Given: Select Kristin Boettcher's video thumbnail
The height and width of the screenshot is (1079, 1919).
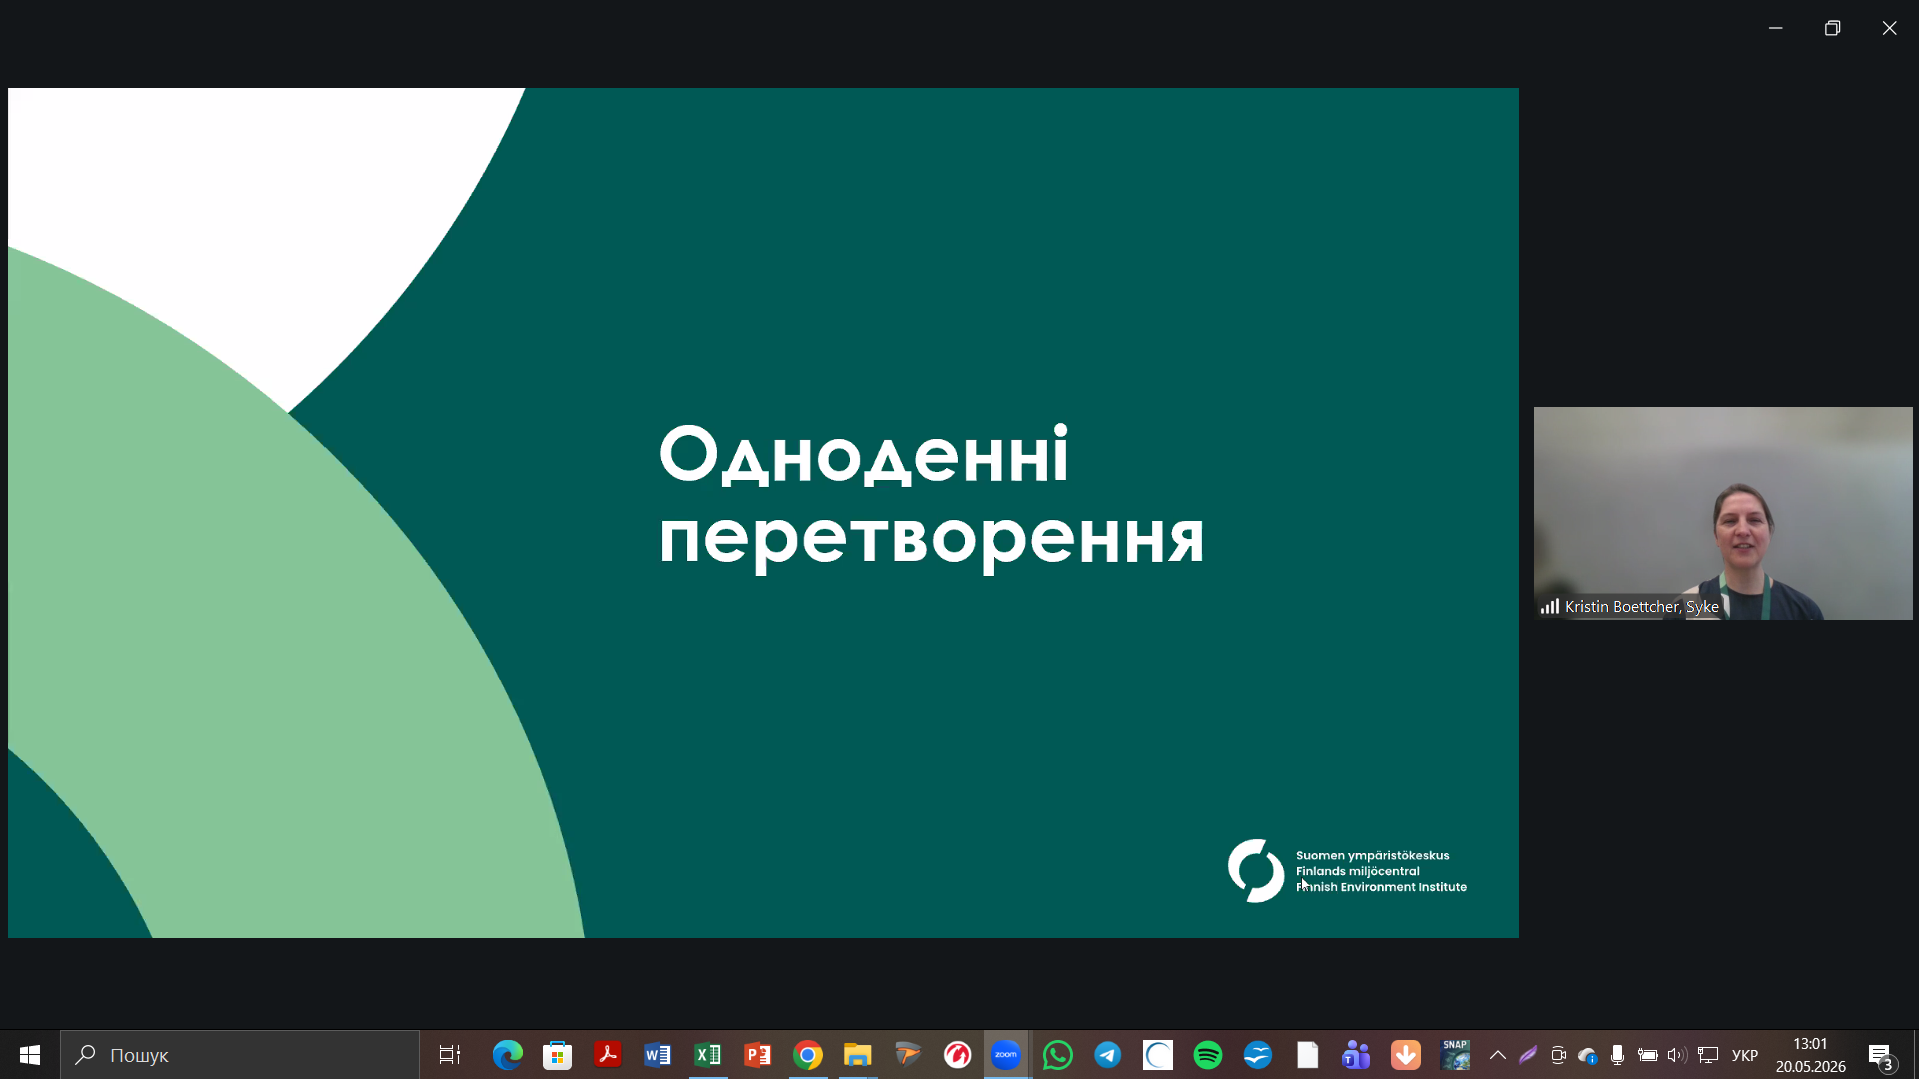Looking at the screenshot, I should pos(1723,513).
